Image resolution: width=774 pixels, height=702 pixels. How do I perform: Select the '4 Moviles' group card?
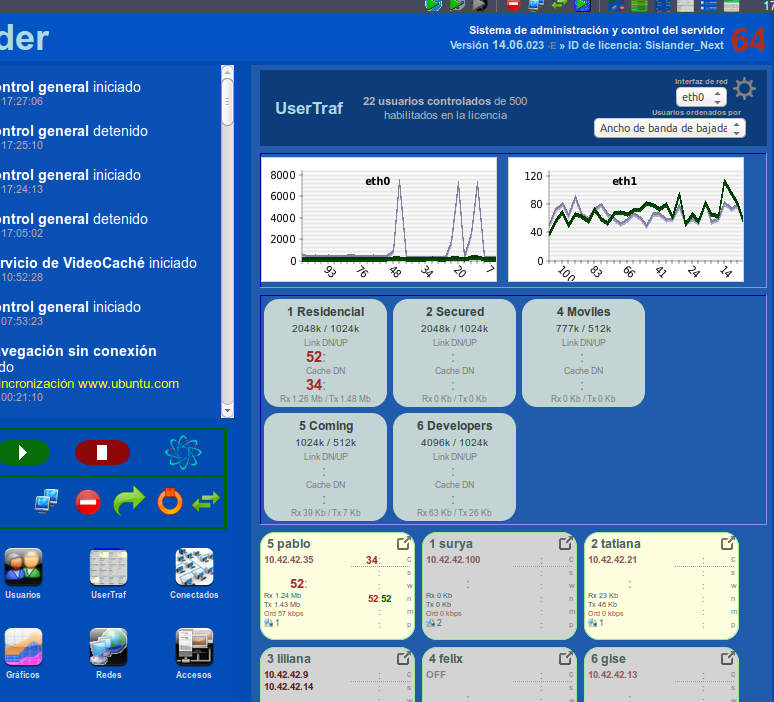click(x=583, y=353)
